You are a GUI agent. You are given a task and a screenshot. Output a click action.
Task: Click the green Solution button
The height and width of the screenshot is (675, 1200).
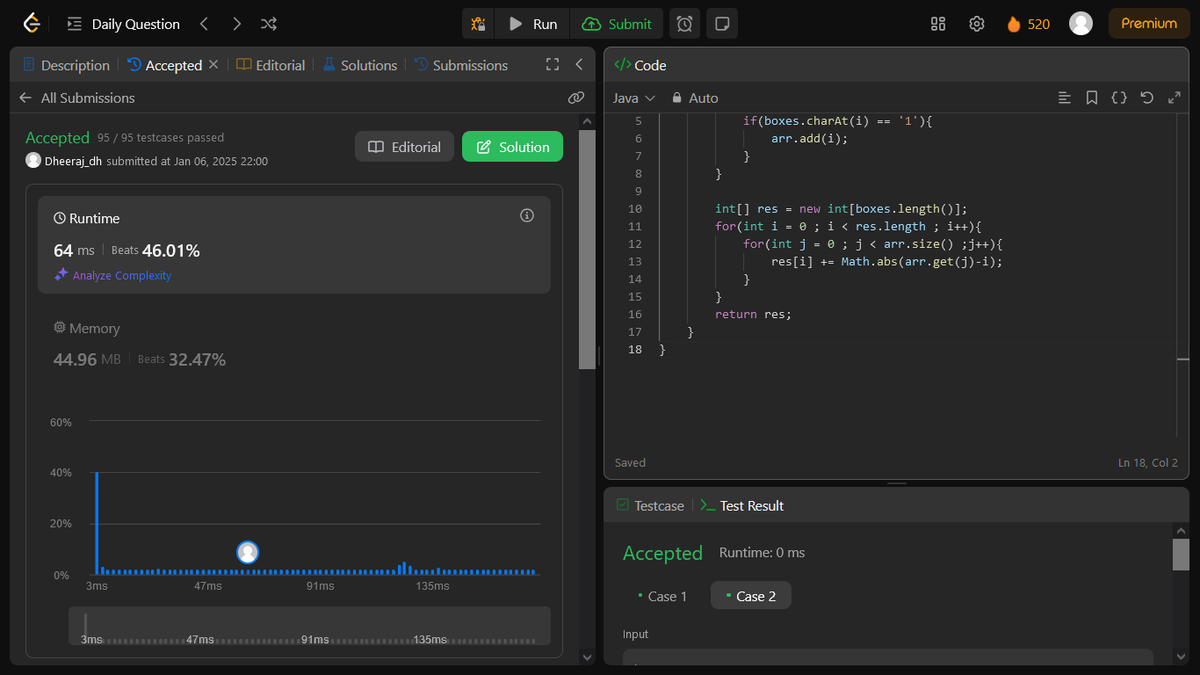pos(512,147)
